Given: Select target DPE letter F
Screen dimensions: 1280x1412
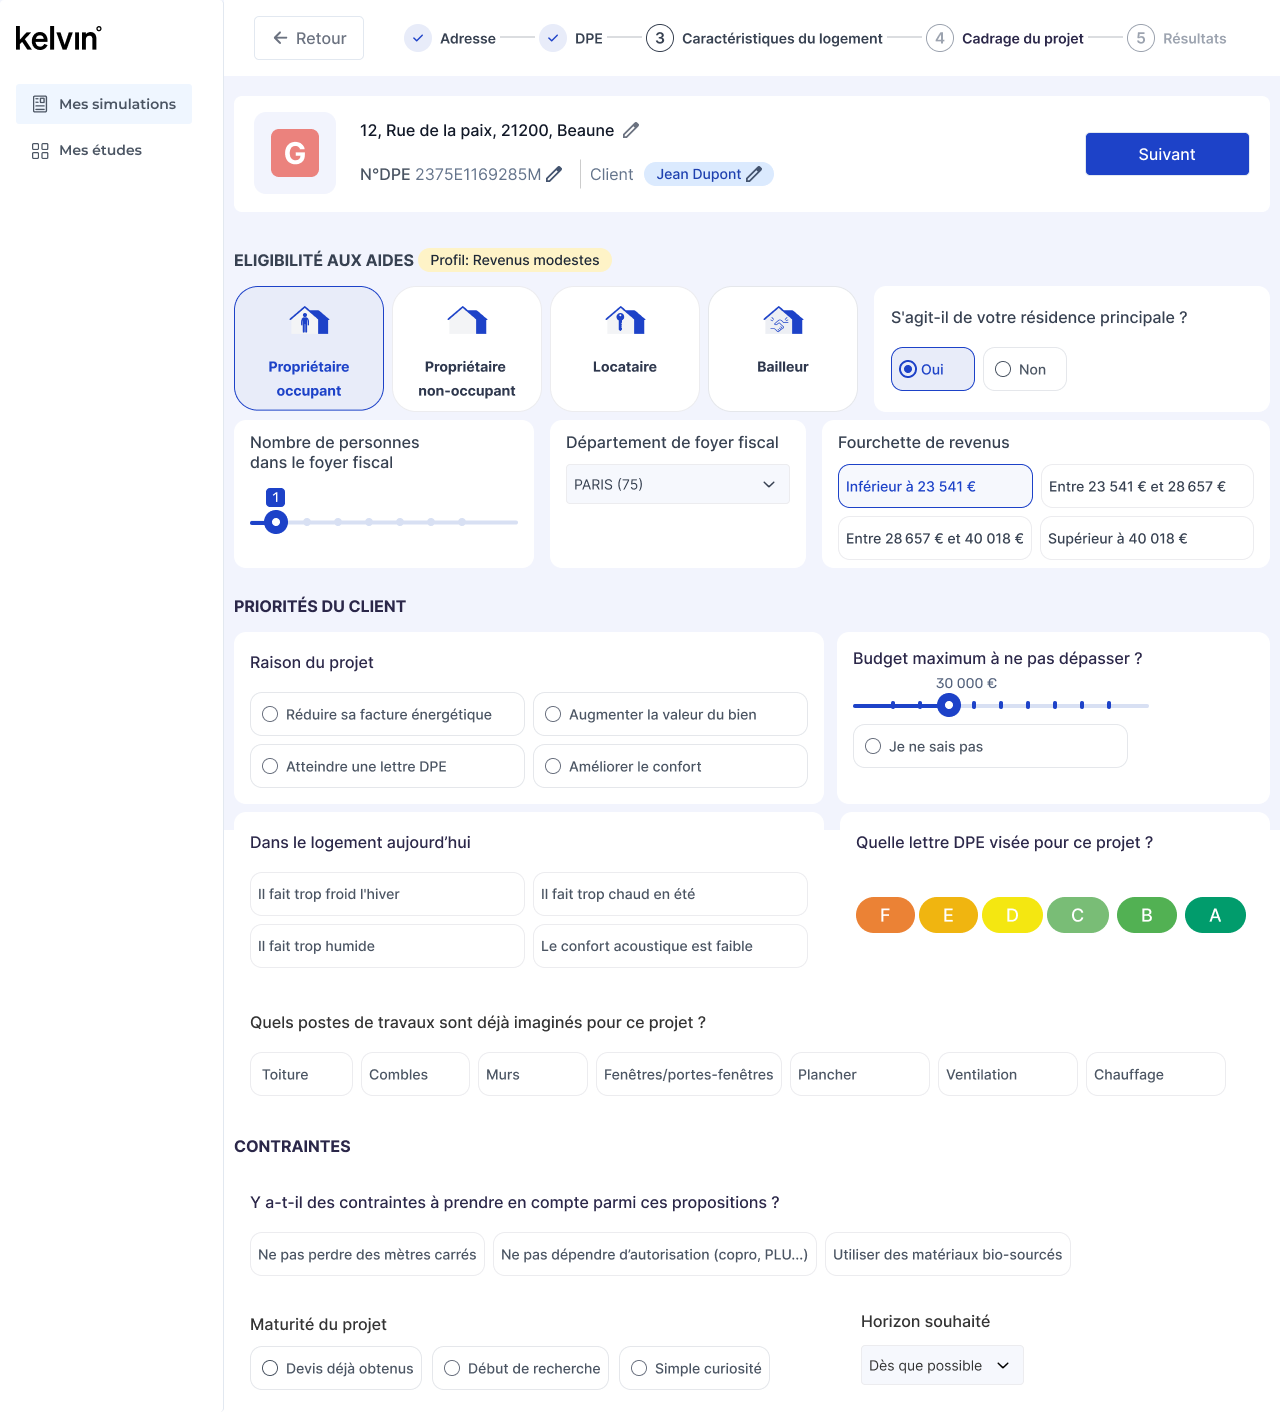Looking at the screenshot, I should coord(885,915).
